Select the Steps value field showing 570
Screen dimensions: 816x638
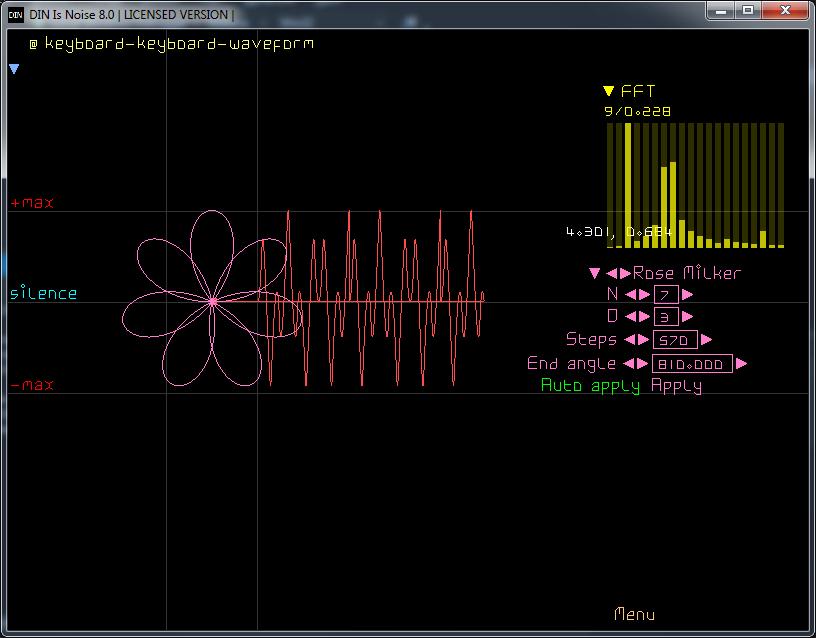[674, 340]
